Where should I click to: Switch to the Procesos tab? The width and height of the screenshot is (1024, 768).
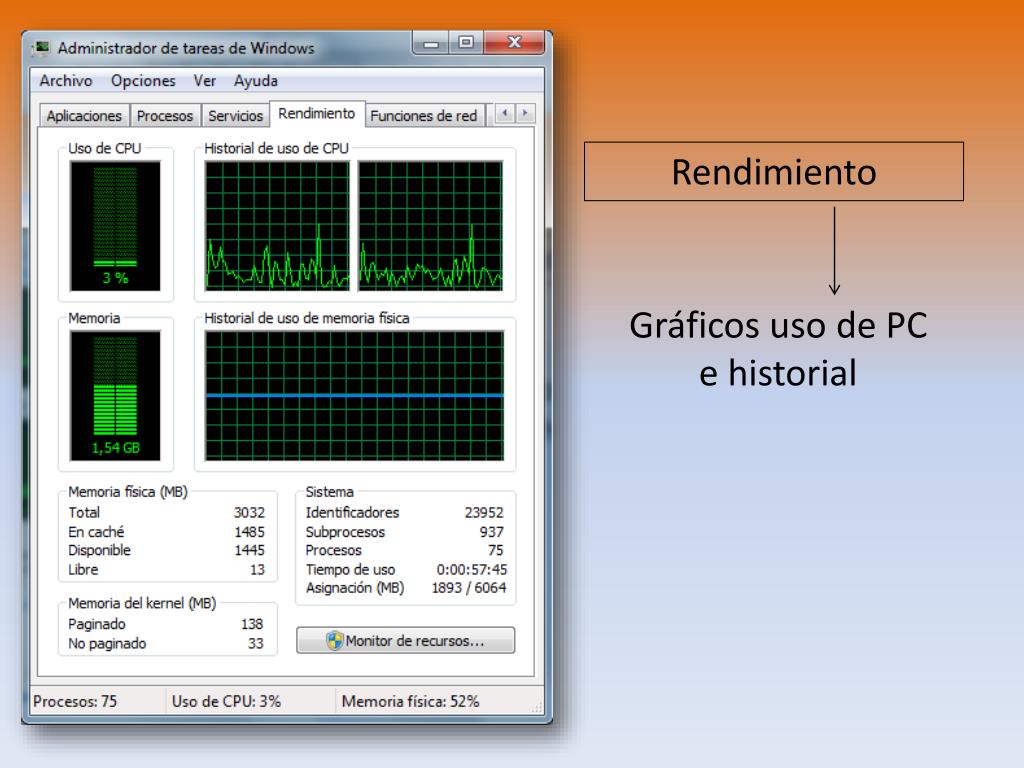point(165,116)
